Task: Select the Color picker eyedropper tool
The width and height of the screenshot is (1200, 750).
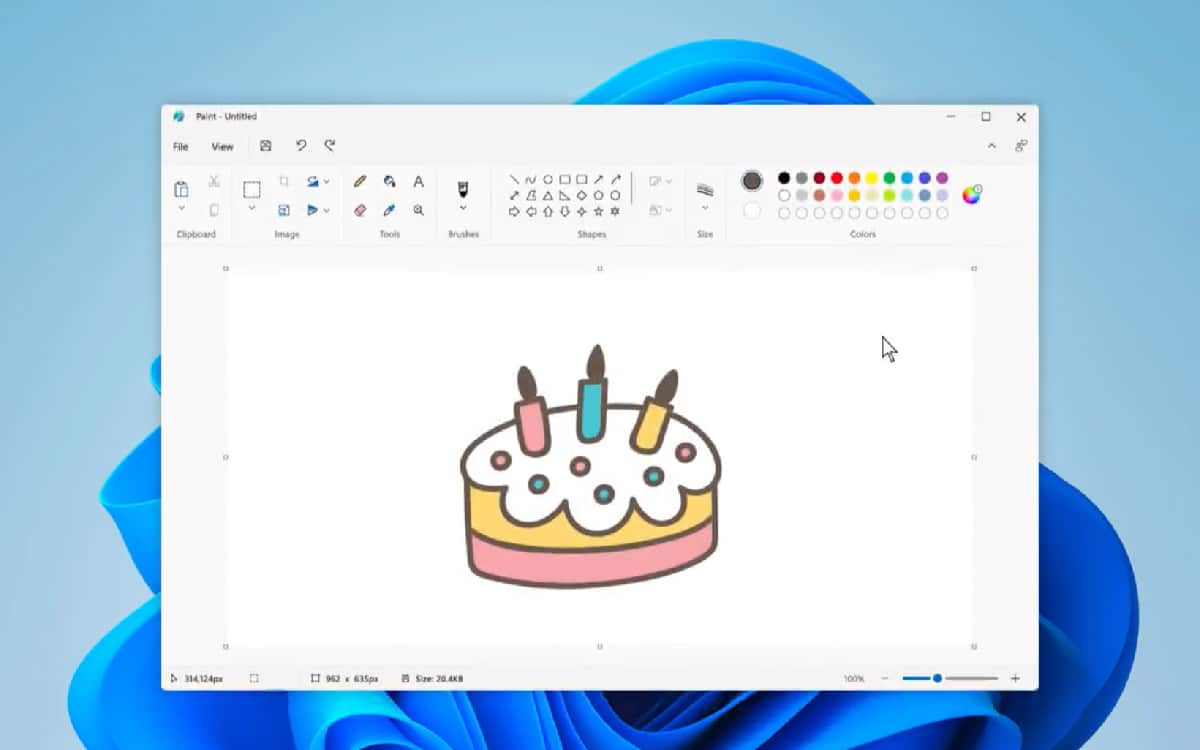Action: click(x=389, y=210)
